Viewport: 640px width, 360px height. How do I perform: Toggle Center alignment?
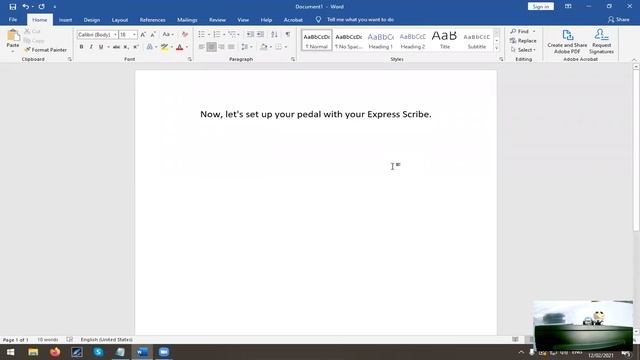[x=211, y=47]
